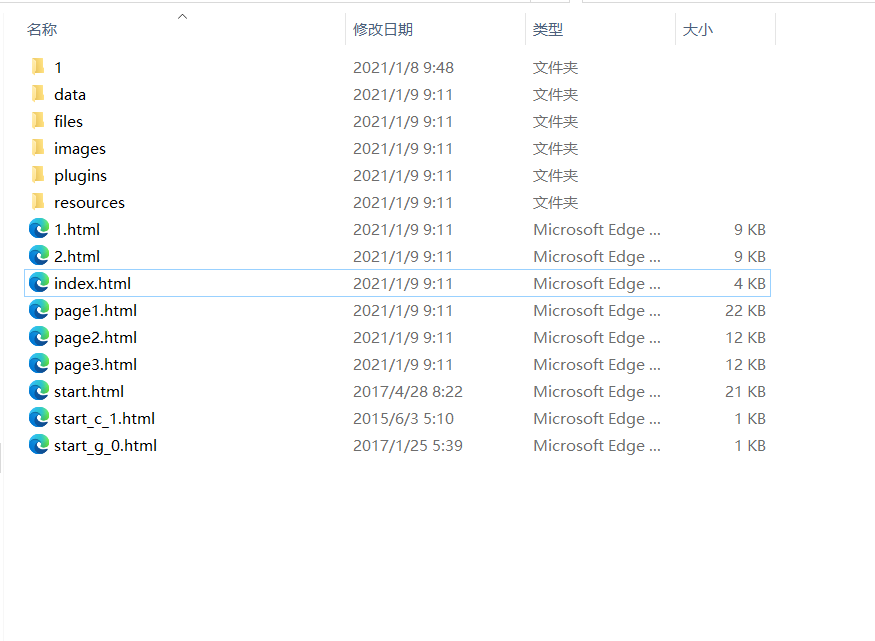The image size is (875, 641).
Task: Click the sort direction arrow above 名称
Action: [x=182, y=15]
